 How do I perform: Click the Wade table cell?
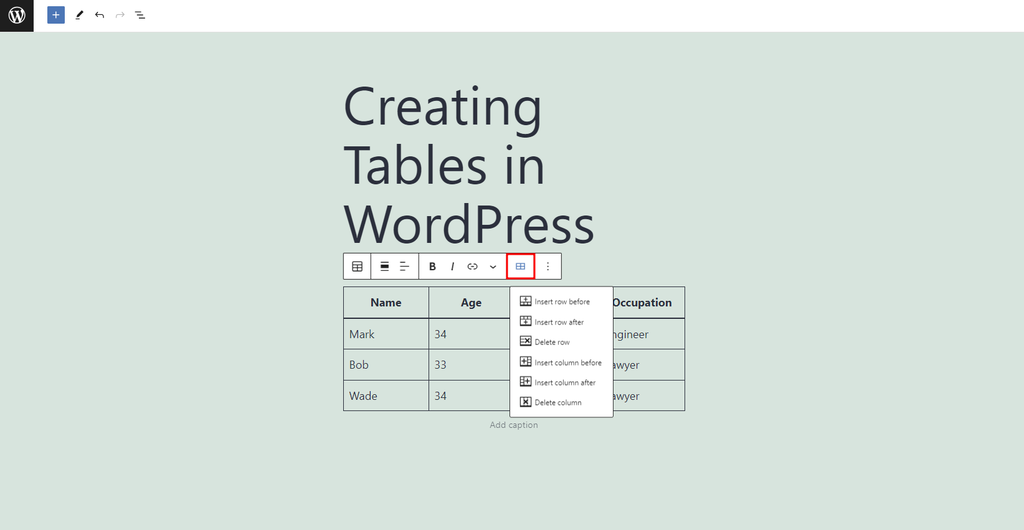pos(386,396)
